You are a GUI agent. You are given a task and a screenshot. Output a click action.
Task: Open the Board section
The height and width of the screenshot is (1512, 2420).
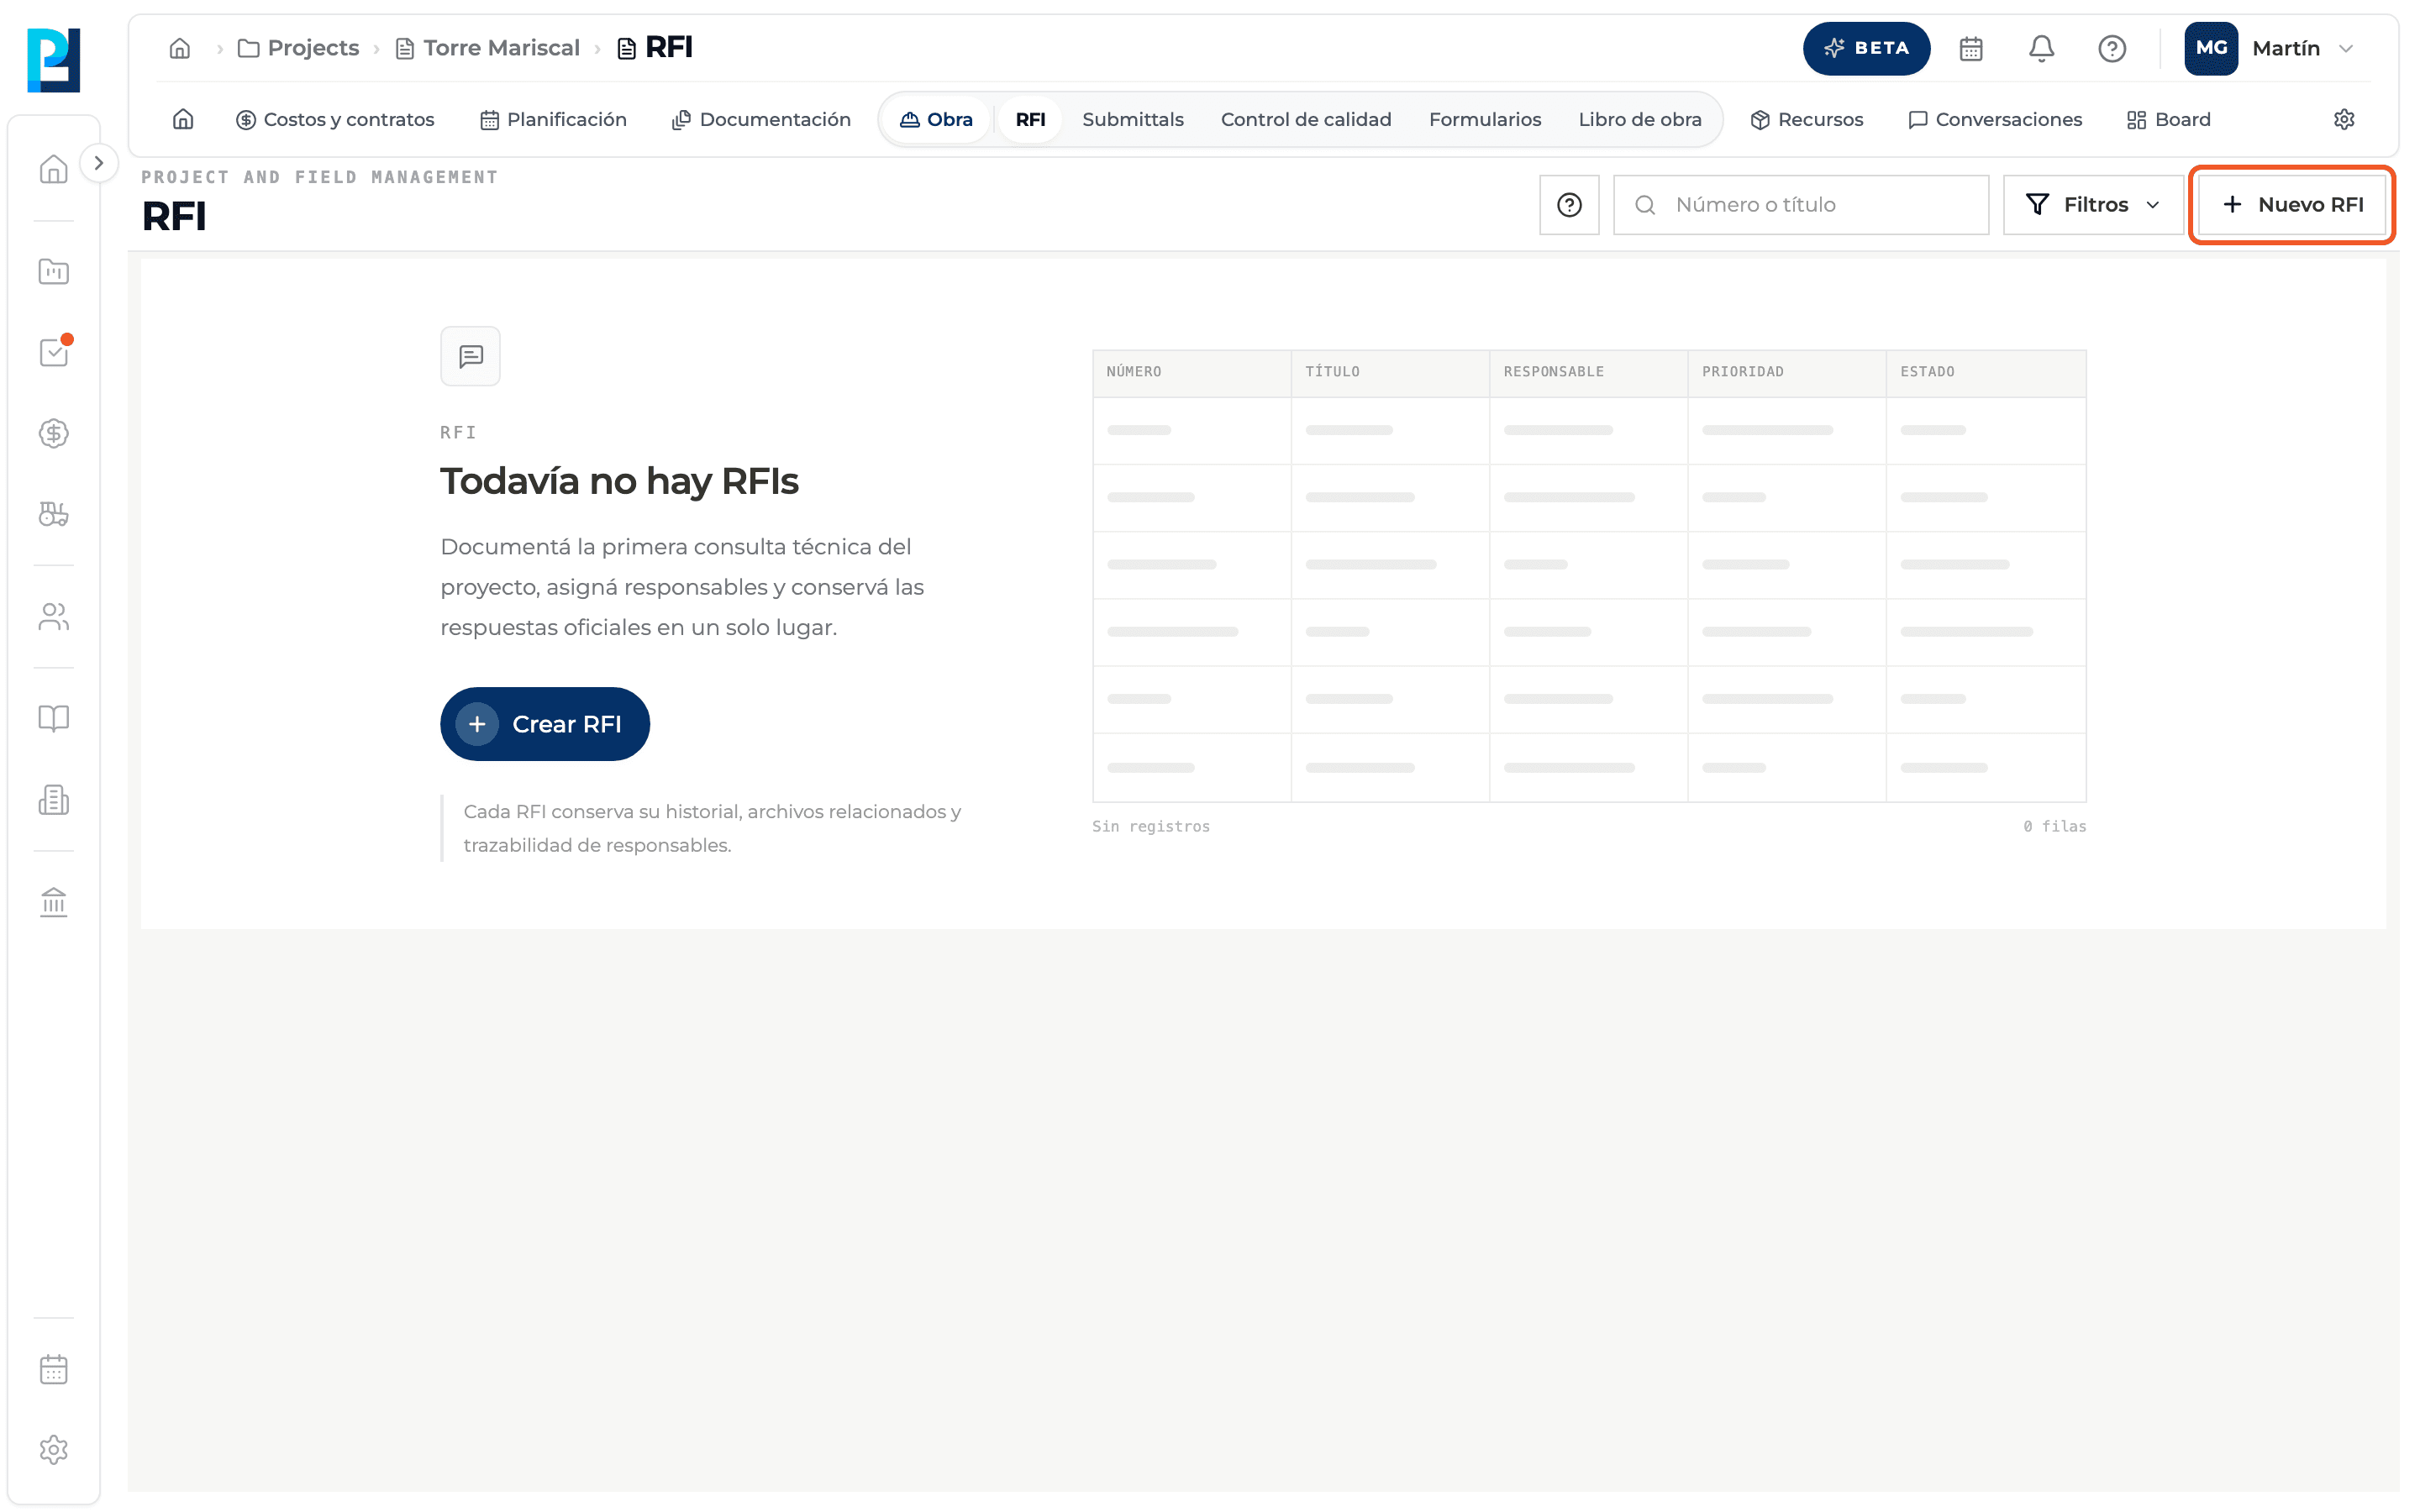2168,119
